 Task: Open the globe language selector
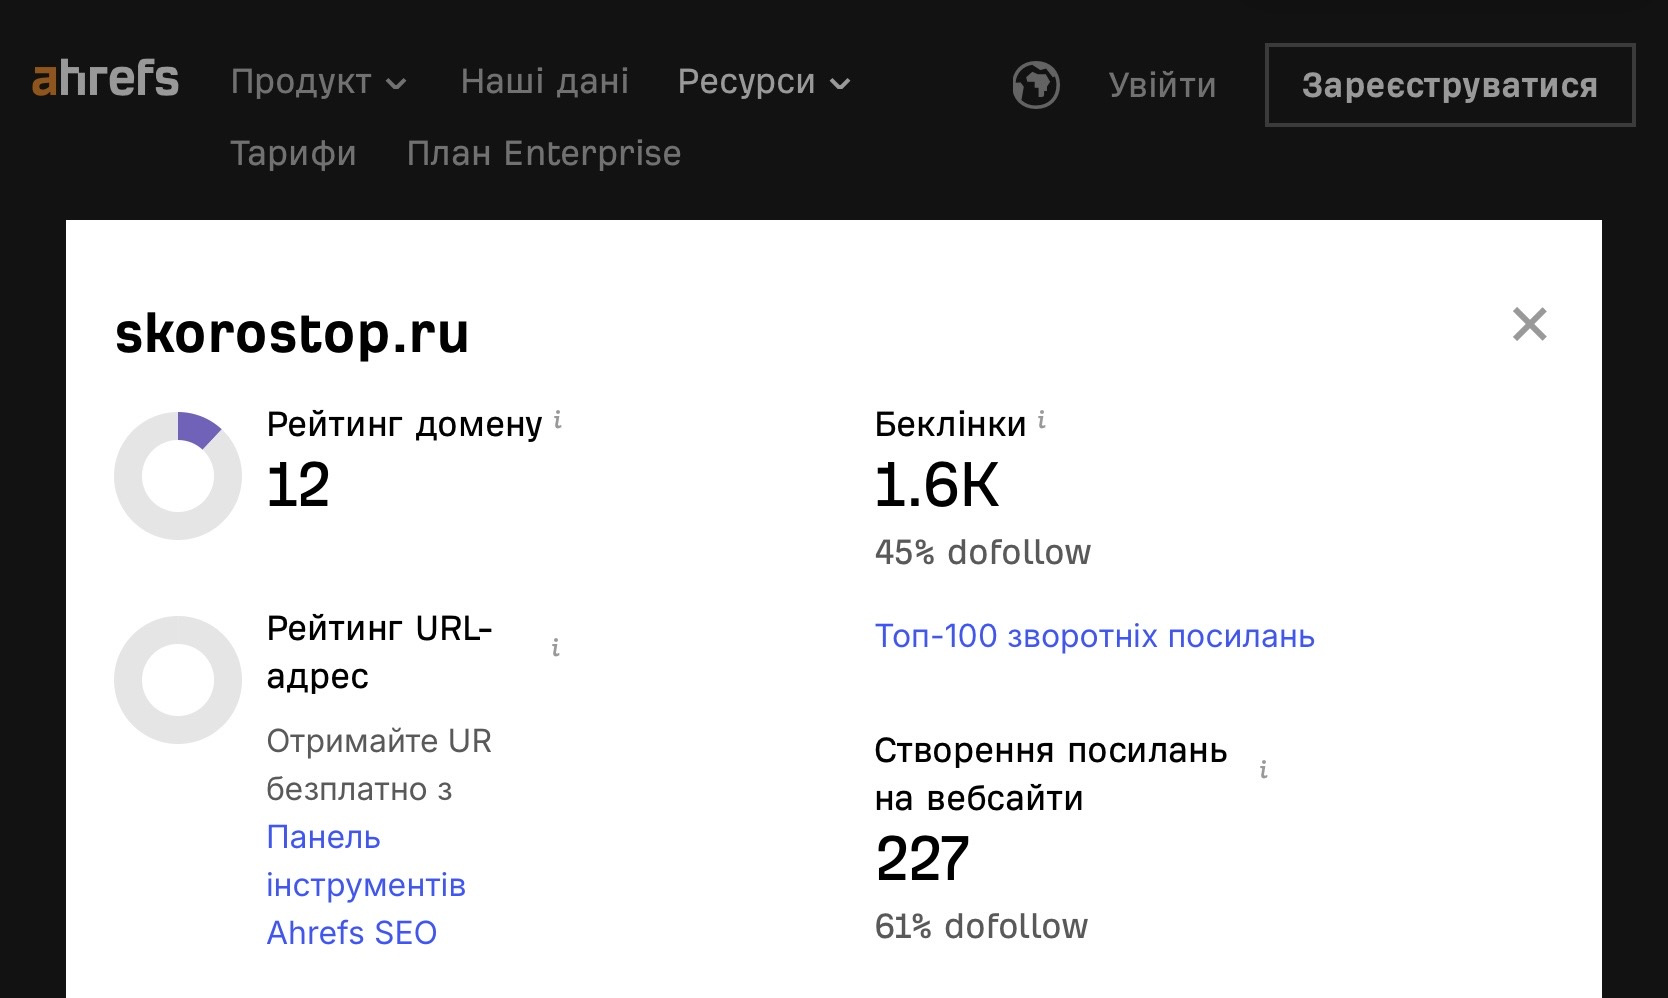click(1035, 85)
